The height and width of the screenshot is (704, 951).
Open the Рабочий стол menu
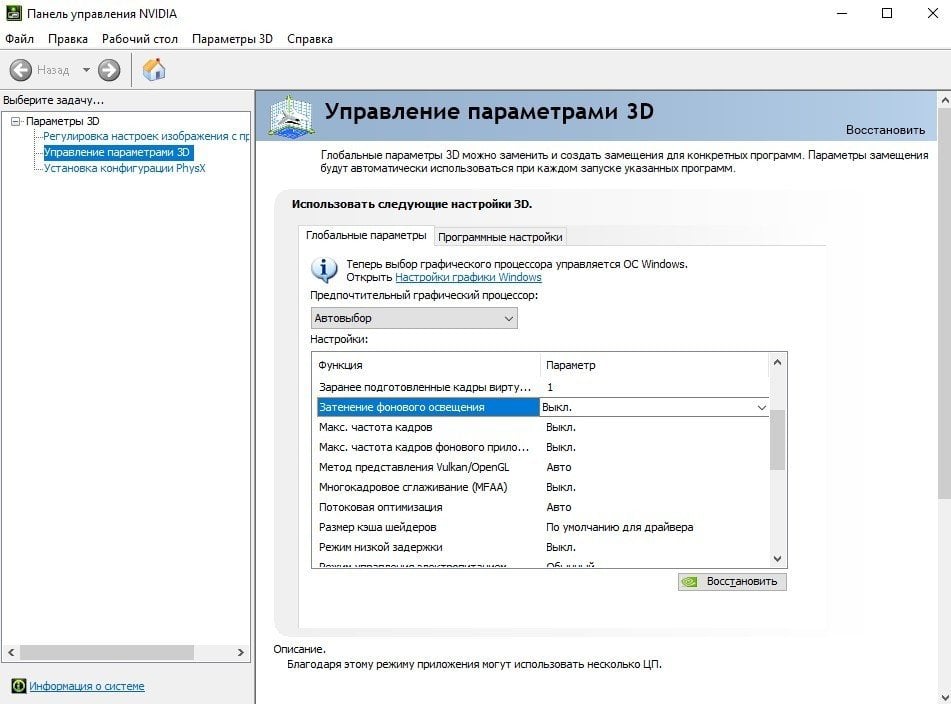139,39
